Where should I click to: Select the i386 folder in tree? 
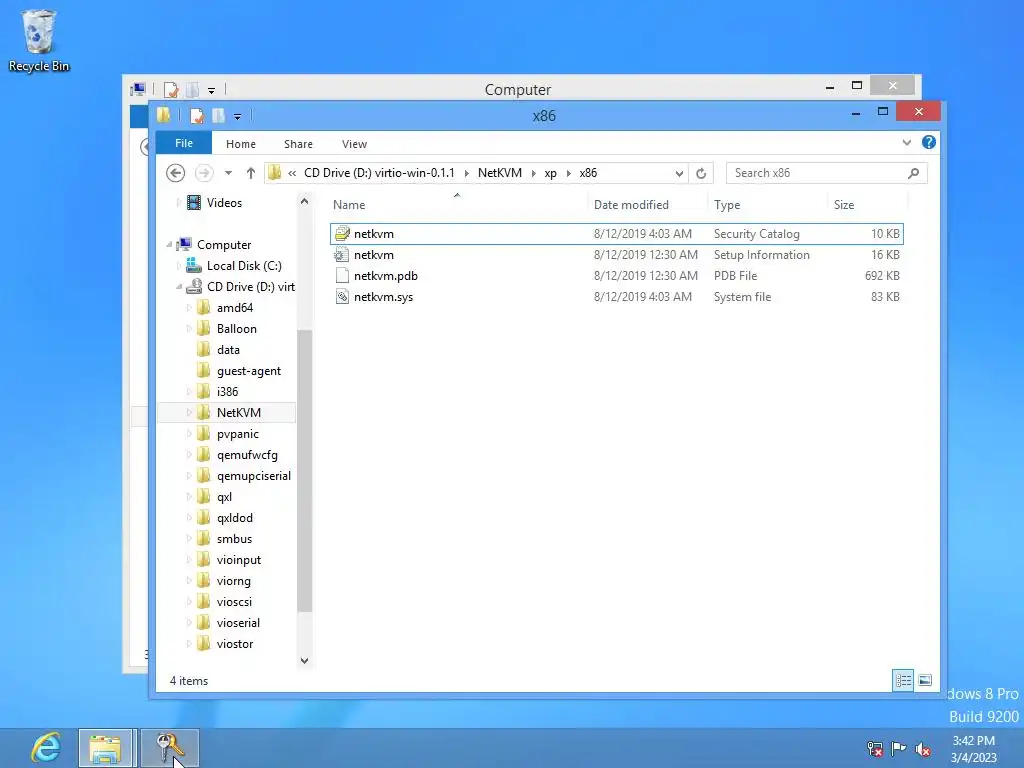(x=227, y=392)
